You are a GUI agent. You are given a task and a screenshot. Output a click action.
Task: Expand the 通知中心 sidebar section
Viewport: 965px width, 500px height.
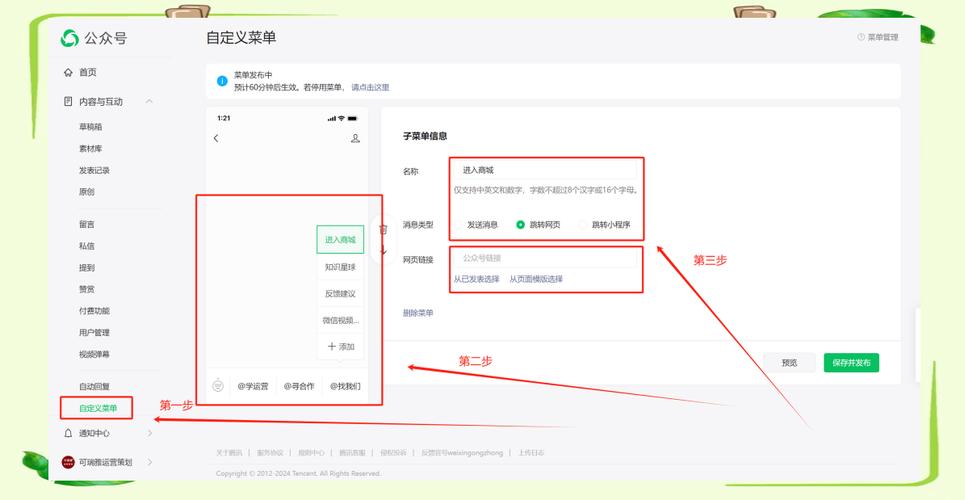tap(149, 433)
